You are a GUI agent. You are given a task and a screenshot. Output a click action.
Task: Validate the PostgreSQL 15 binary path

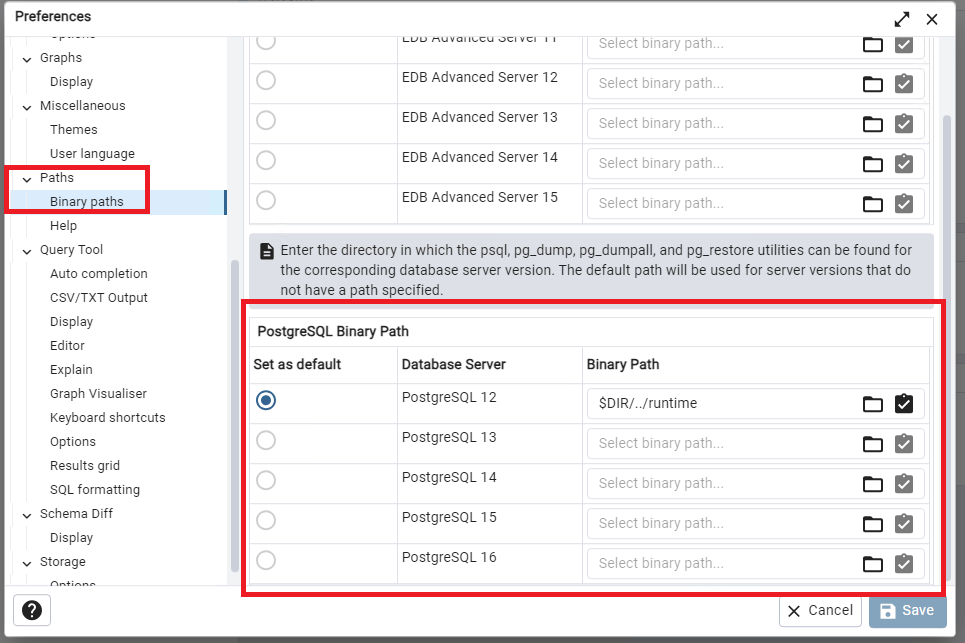[903, 524]
